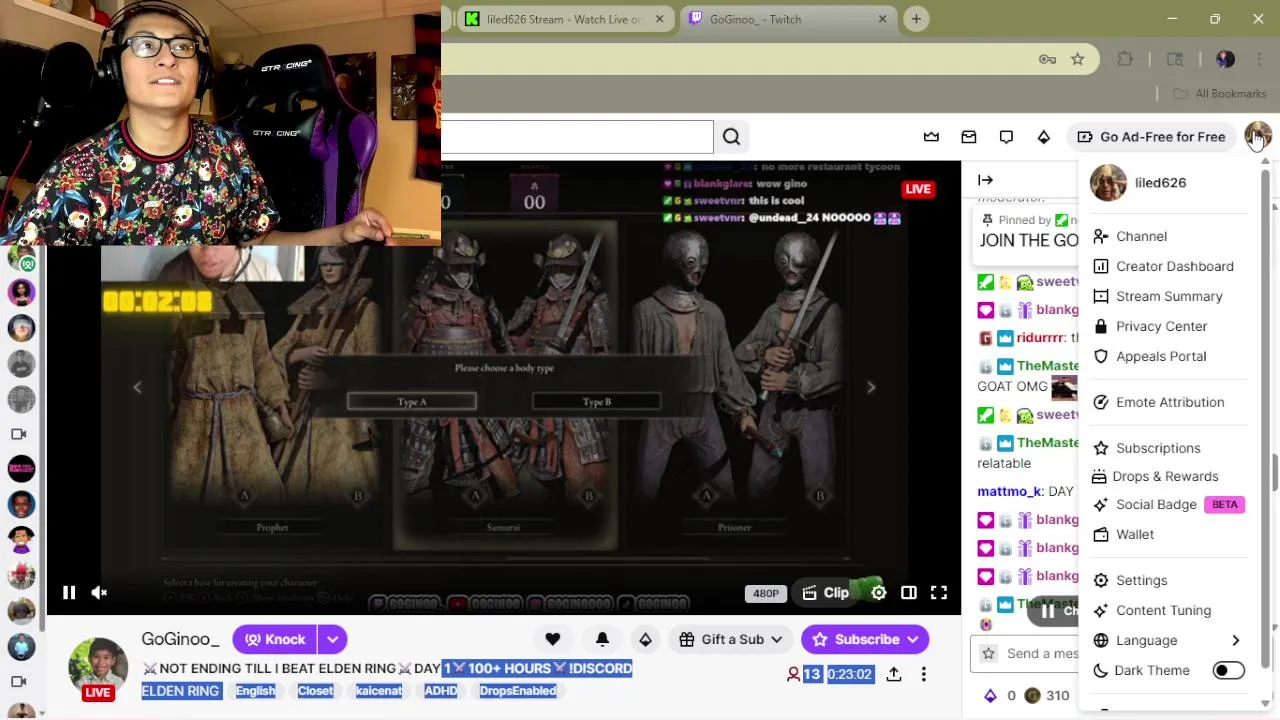This screenshot has height=720, width=1280.
Task: Select Social Badge BETA item
Action: [1167, 504]
